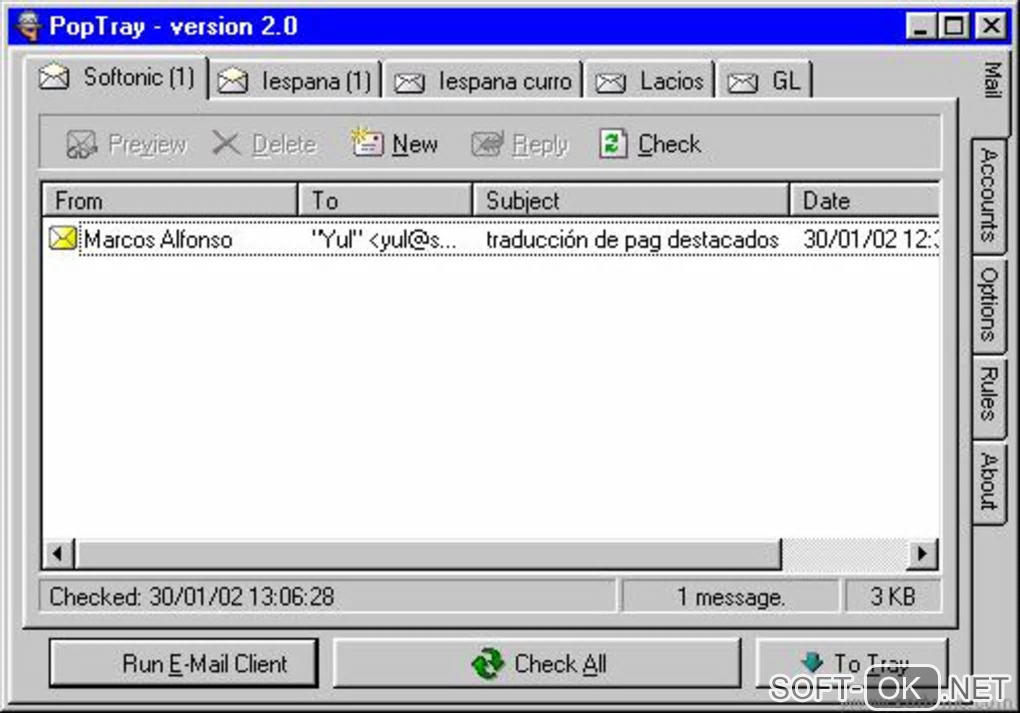Viewport: 1020px width, 713px height.
Task: Switch to the Options side tab
Action: click(989, 304)
